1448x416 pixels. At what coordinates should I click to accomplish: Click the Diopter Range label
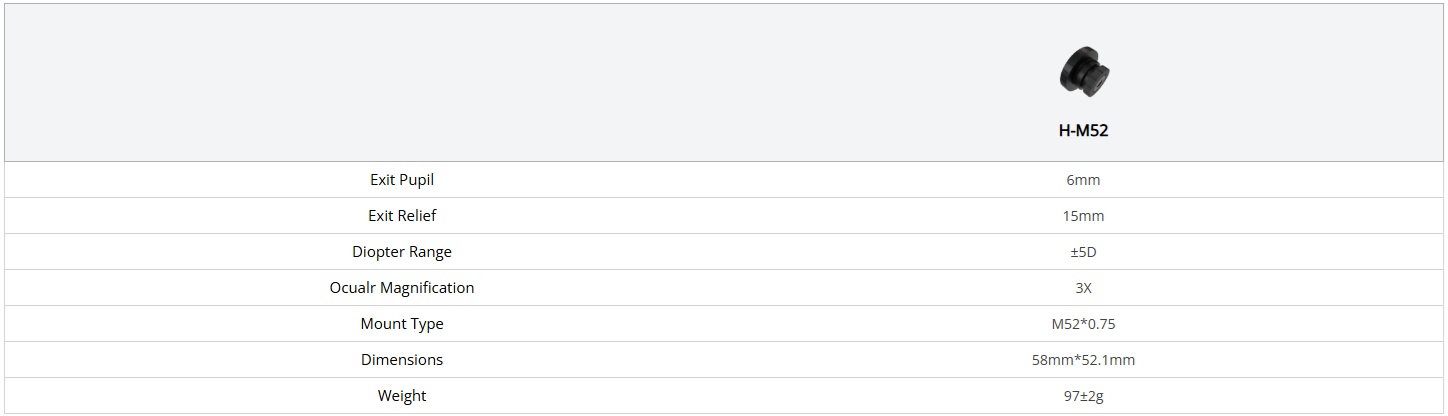402,252
